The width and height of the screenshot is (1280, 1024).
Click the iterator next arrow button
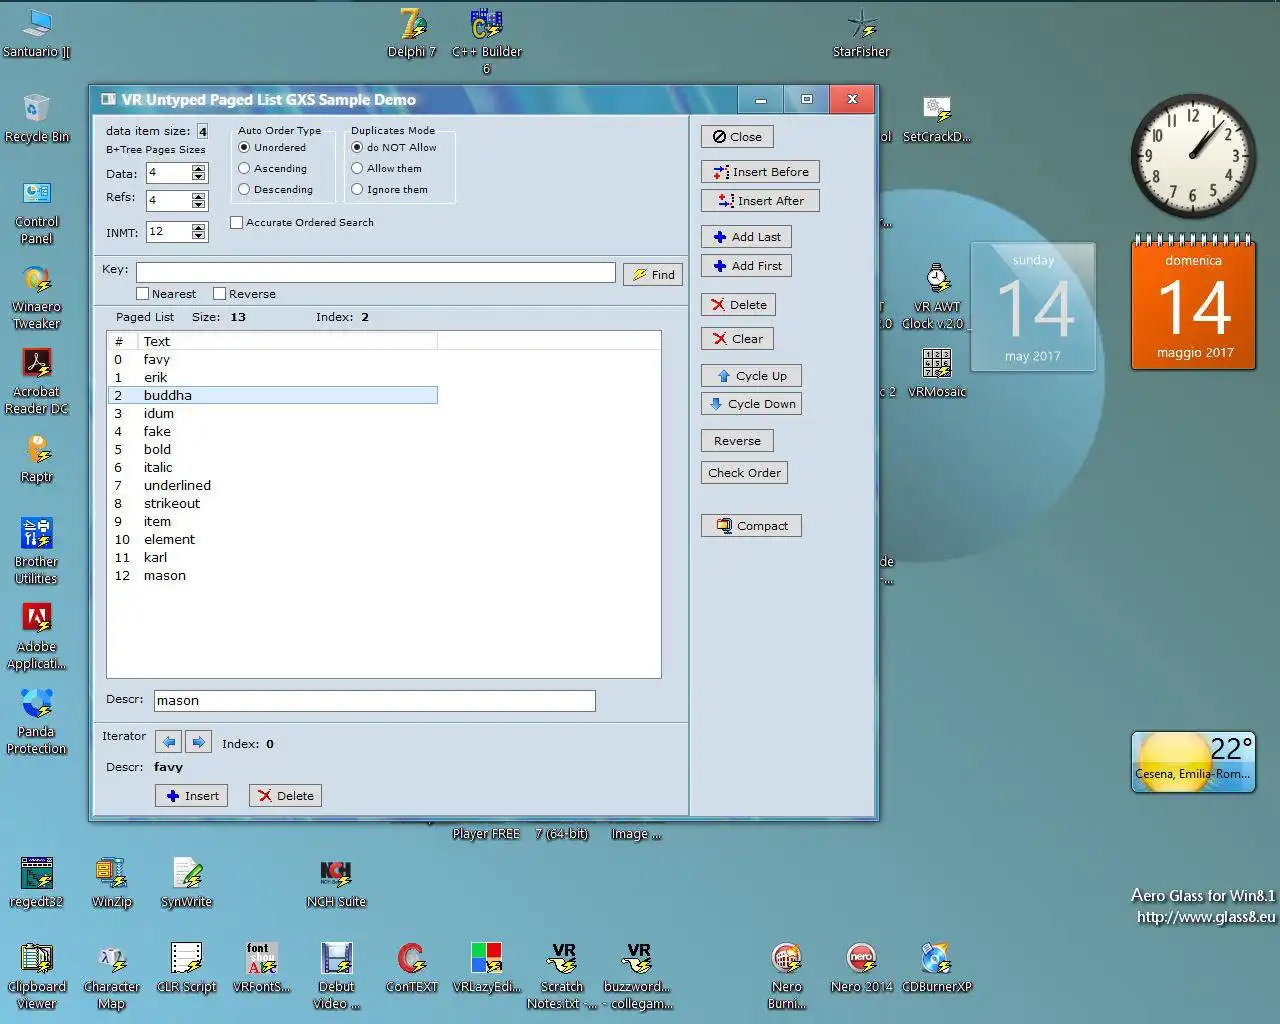coord(198,742)
